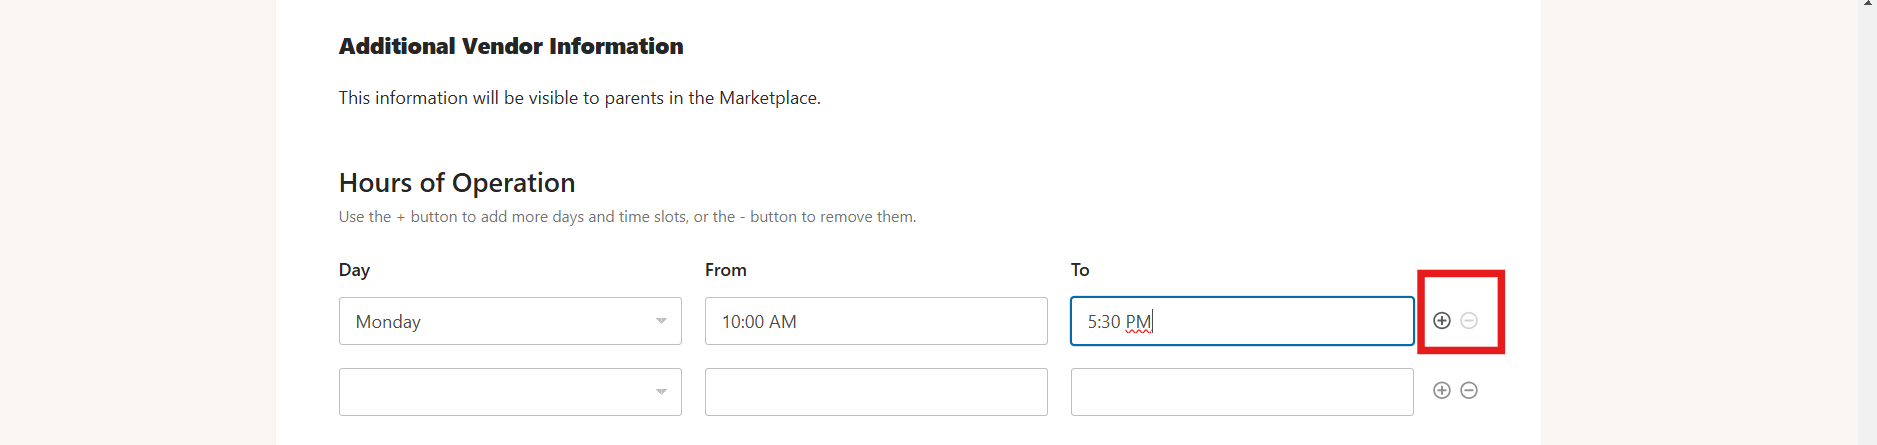
Task: Click the Additional Vendor Information heading
Action: [511, 46]
